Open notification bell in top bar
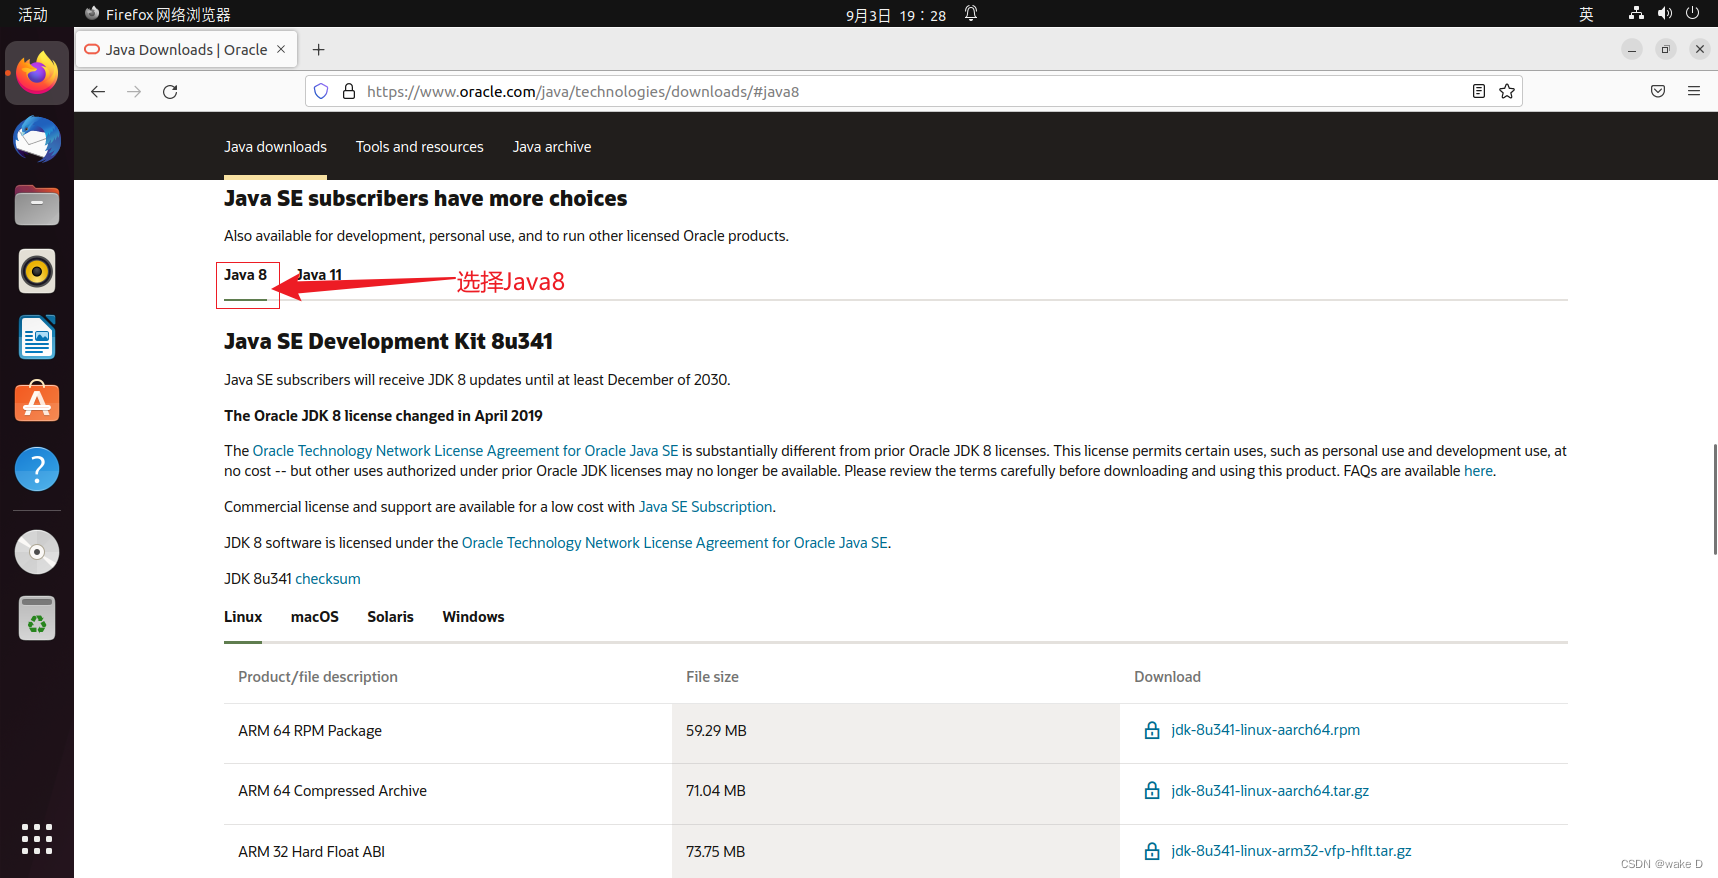Screen dimensions: 1718x878 [971, 14]
